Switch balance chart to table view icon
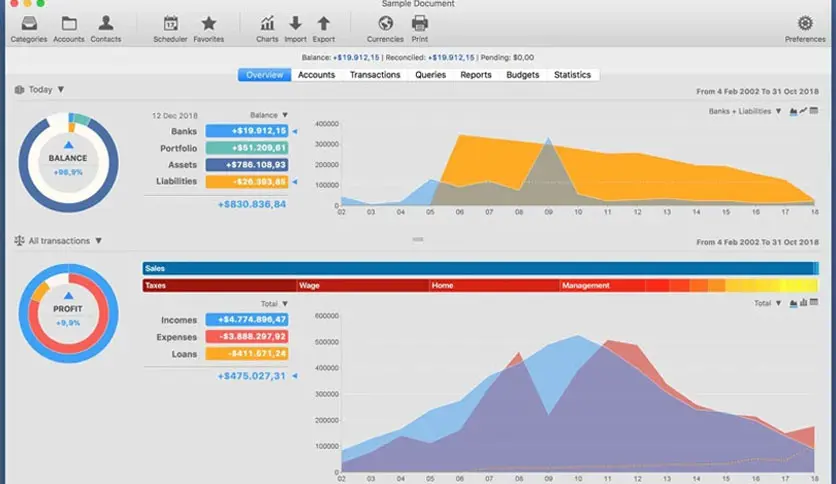Screen dimensions: 836x484 [x=814, y=111]
